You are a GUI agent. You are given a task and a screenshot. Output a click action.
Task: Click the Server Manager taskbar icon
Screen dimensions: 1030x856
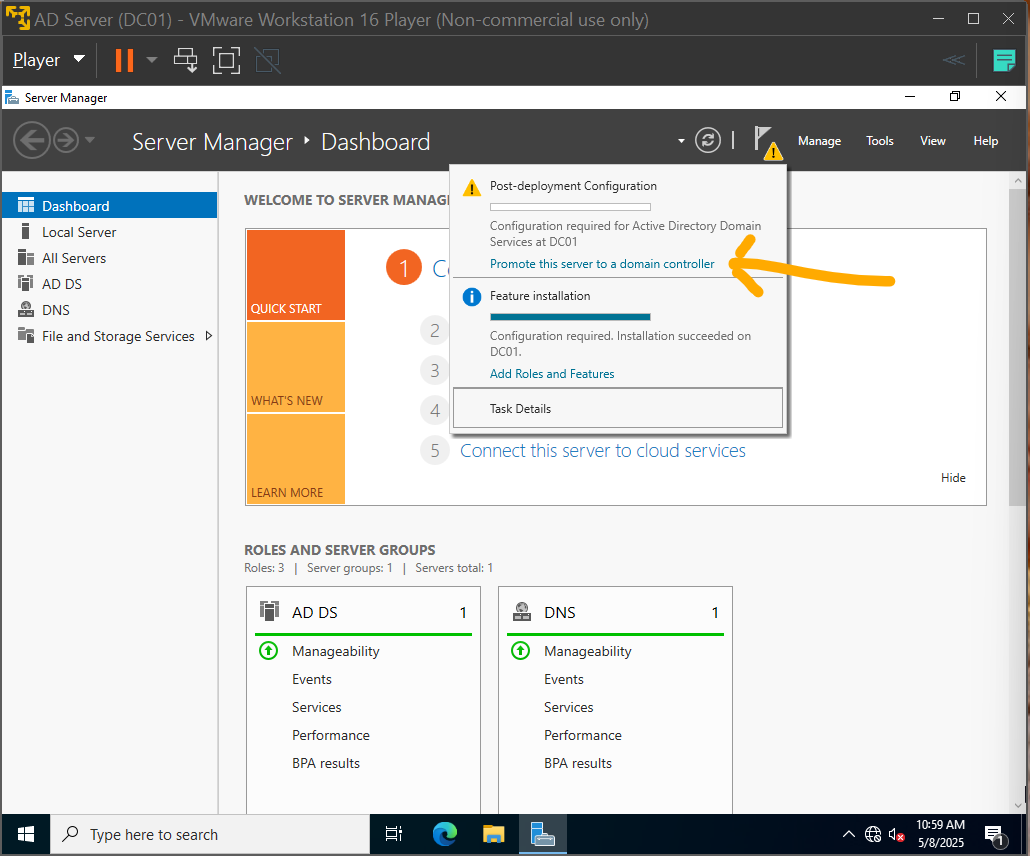coord(543,834)
